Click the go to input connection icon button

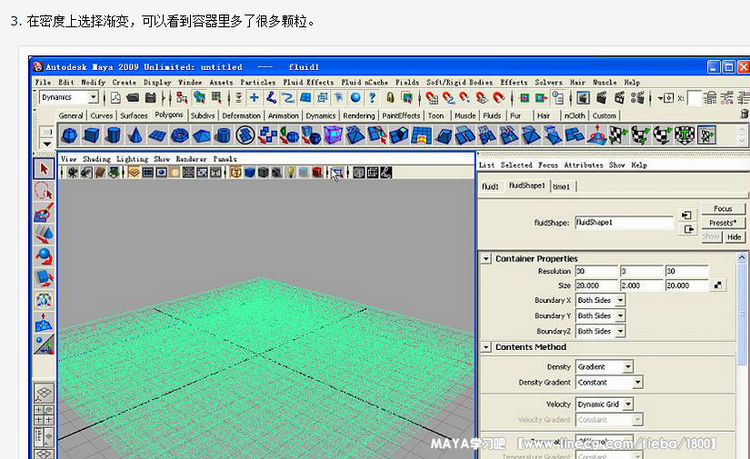pos(687,215)
